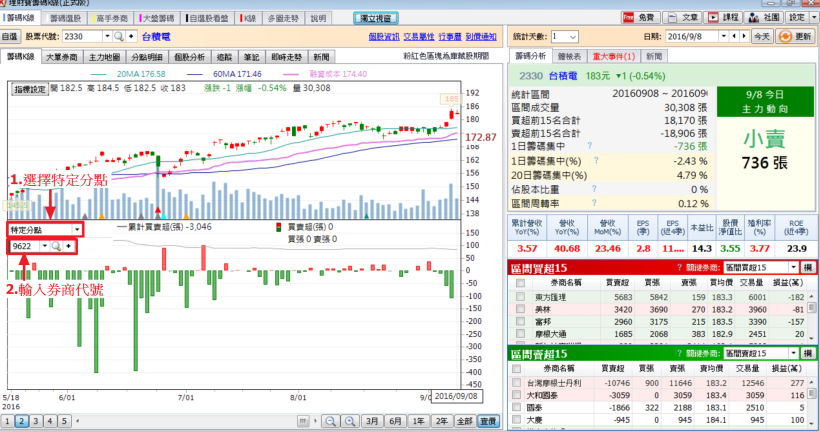Open the 個股資訊 link

(384, 37)
